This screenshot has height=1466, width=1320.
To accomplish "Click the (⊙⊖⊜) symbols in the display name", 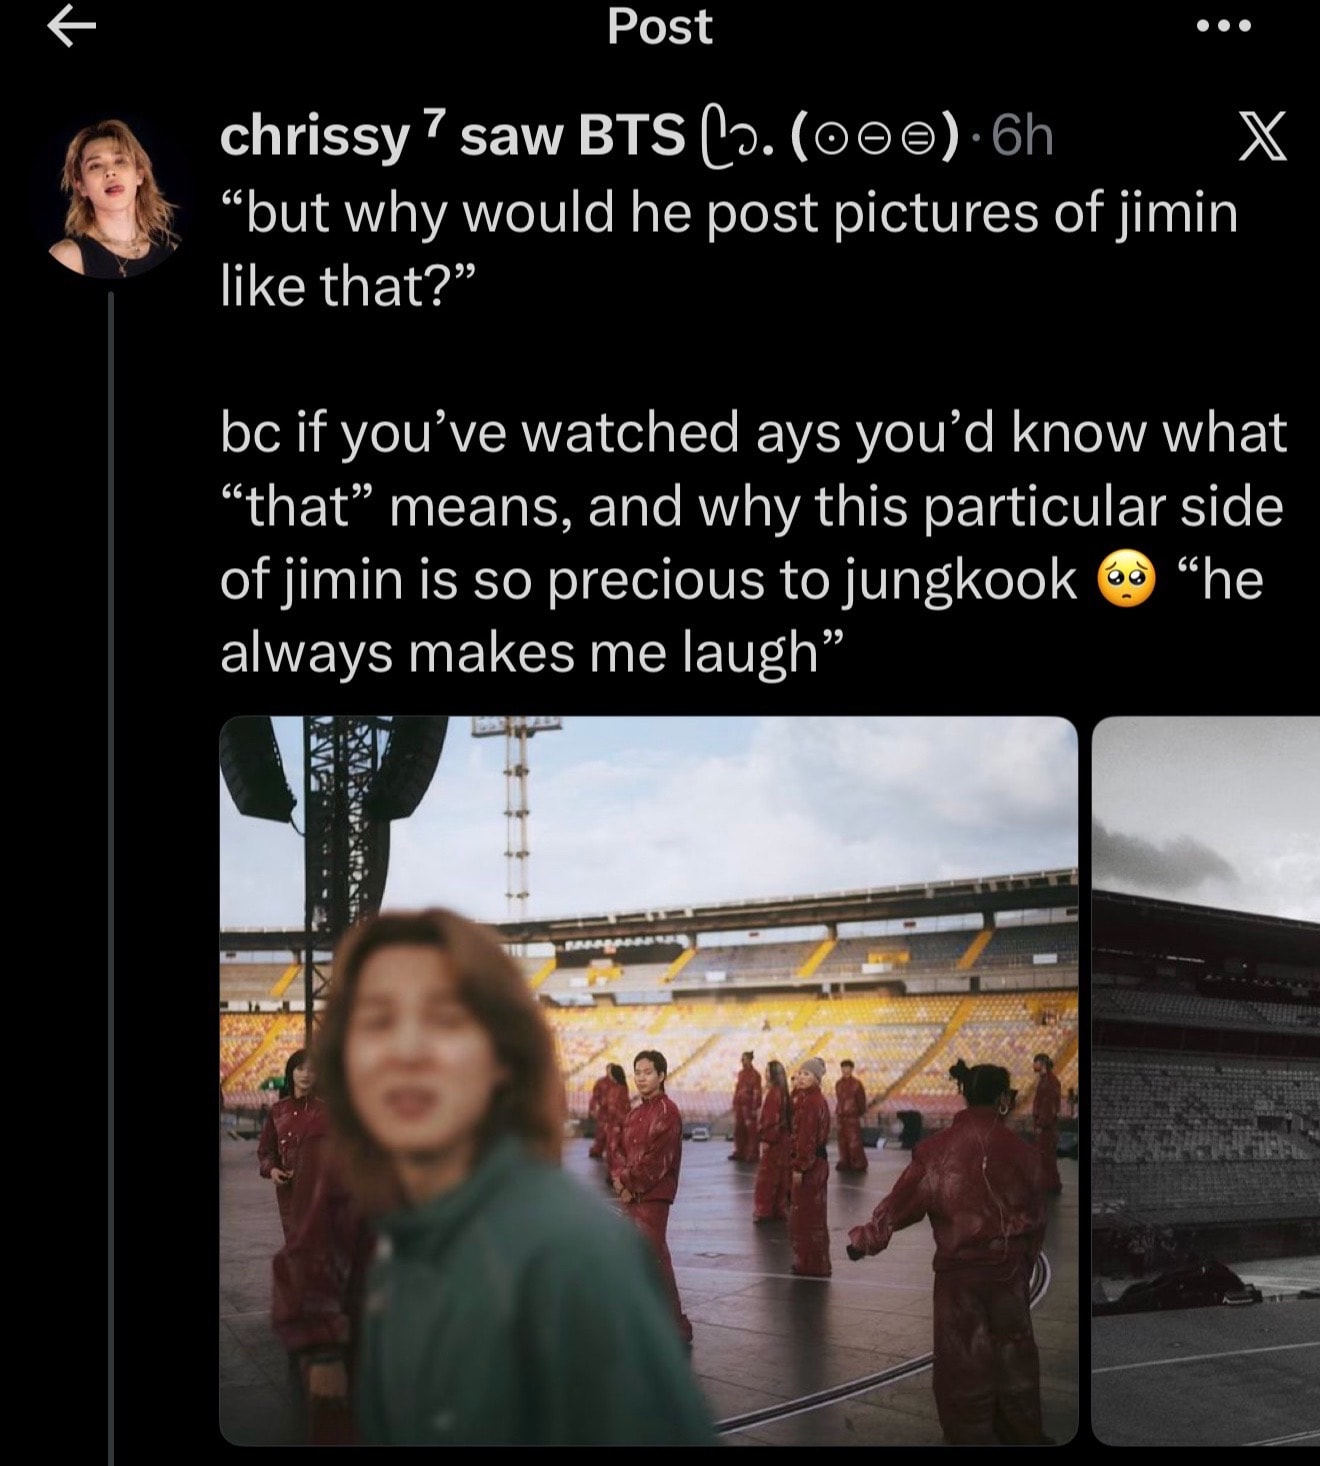I will (x=874, y=138).
